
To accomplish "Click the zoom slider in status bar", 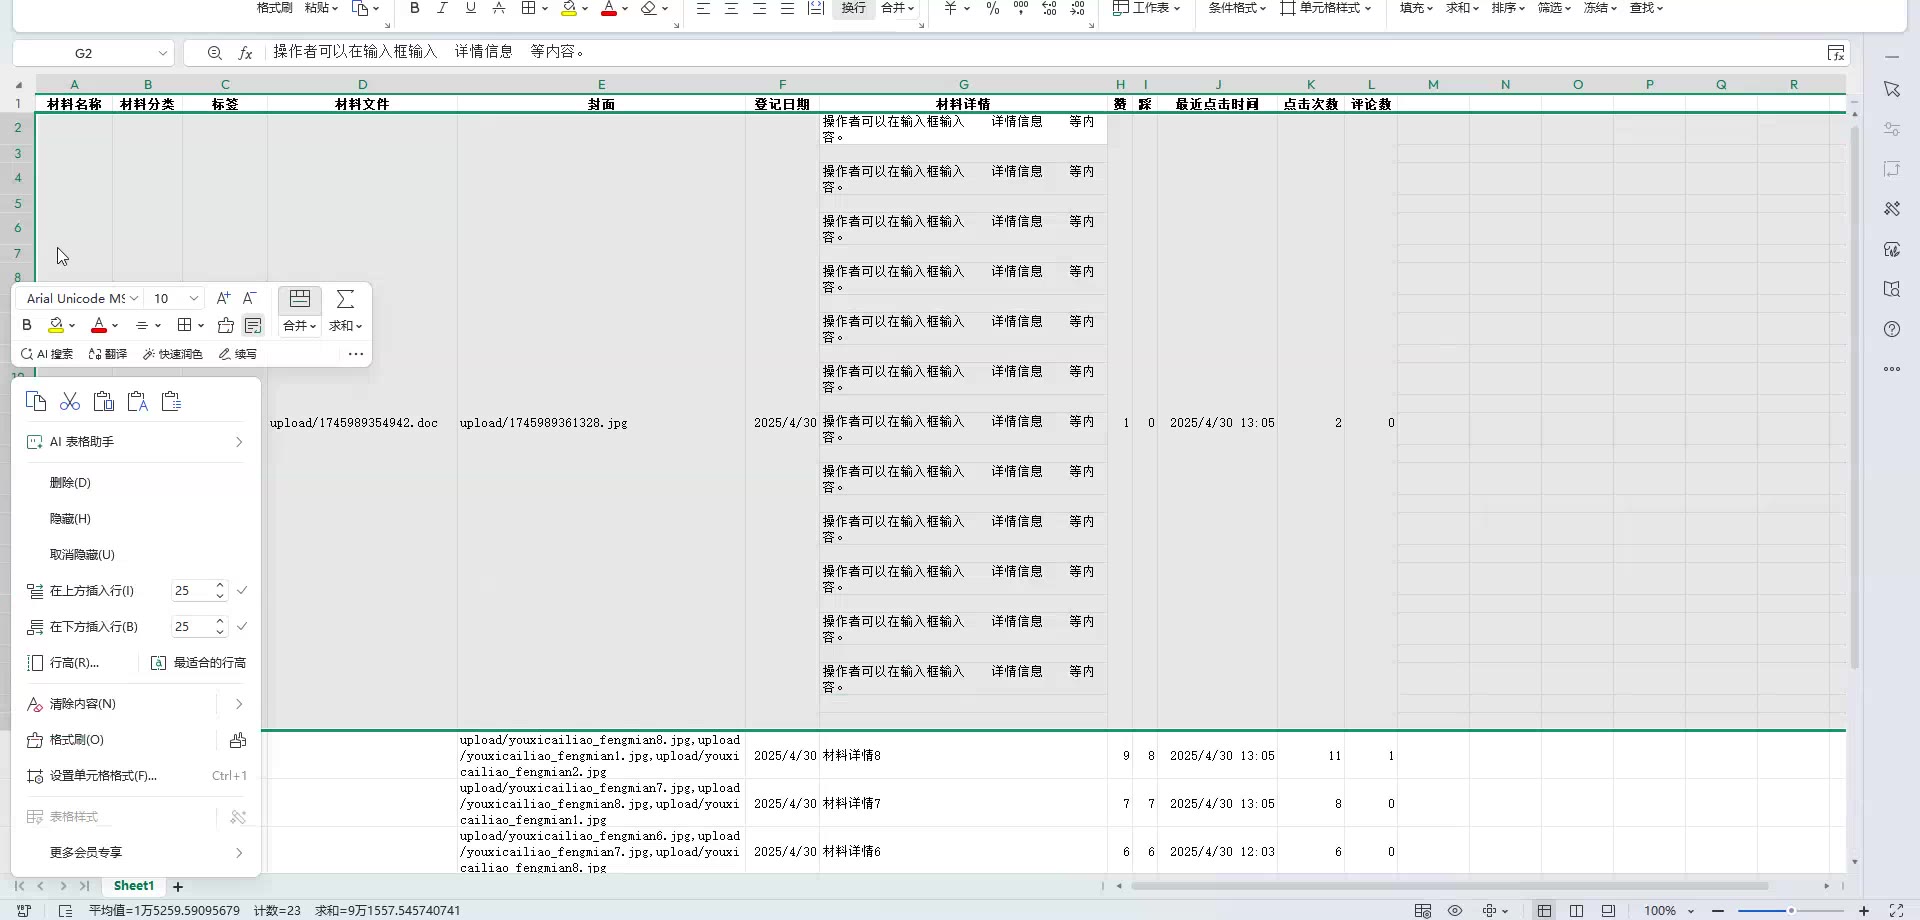I will 1791,911.
